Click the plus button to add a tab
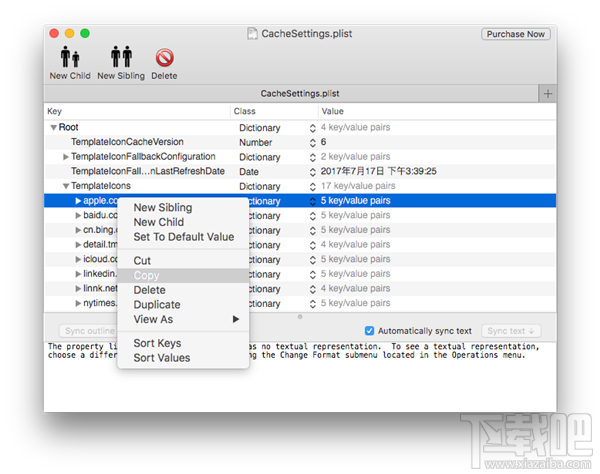 548,94
